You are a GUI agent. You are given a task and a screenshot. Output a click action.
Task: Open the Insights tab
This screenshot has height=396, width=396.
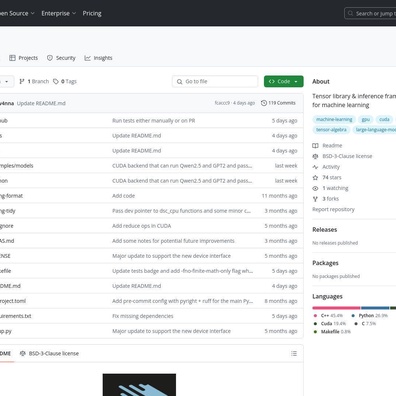[x=98, y=58]
